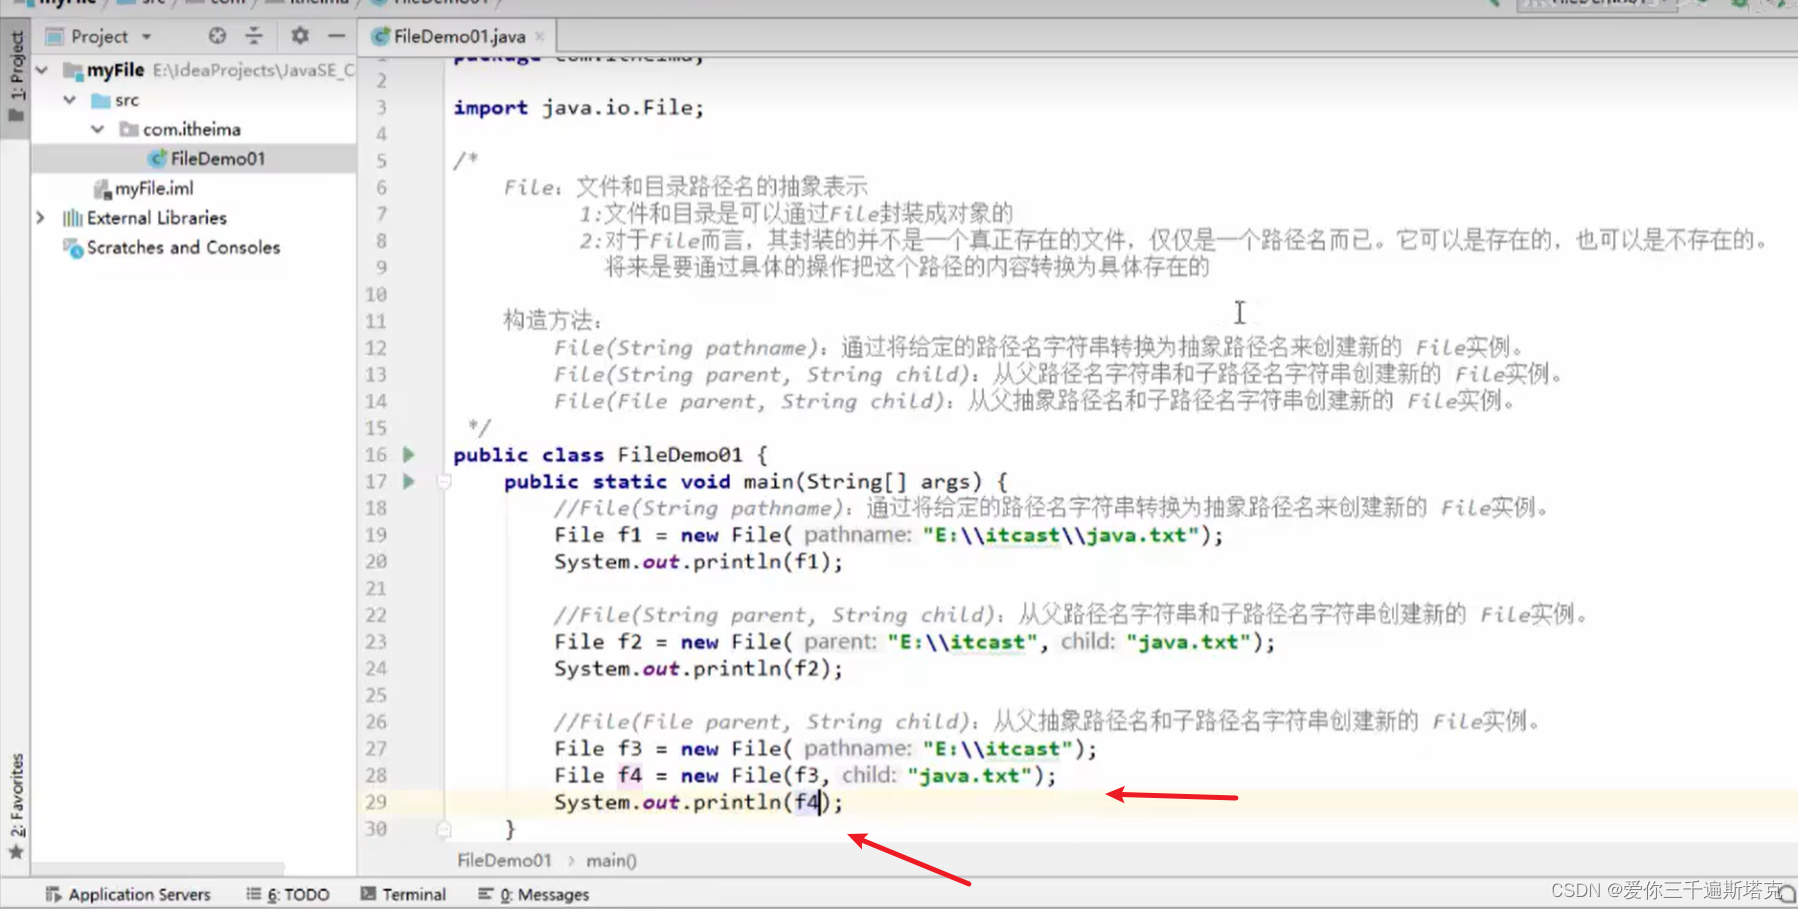
Task: Click the Scratches and Consoles icon
Action: pos(73,247)
